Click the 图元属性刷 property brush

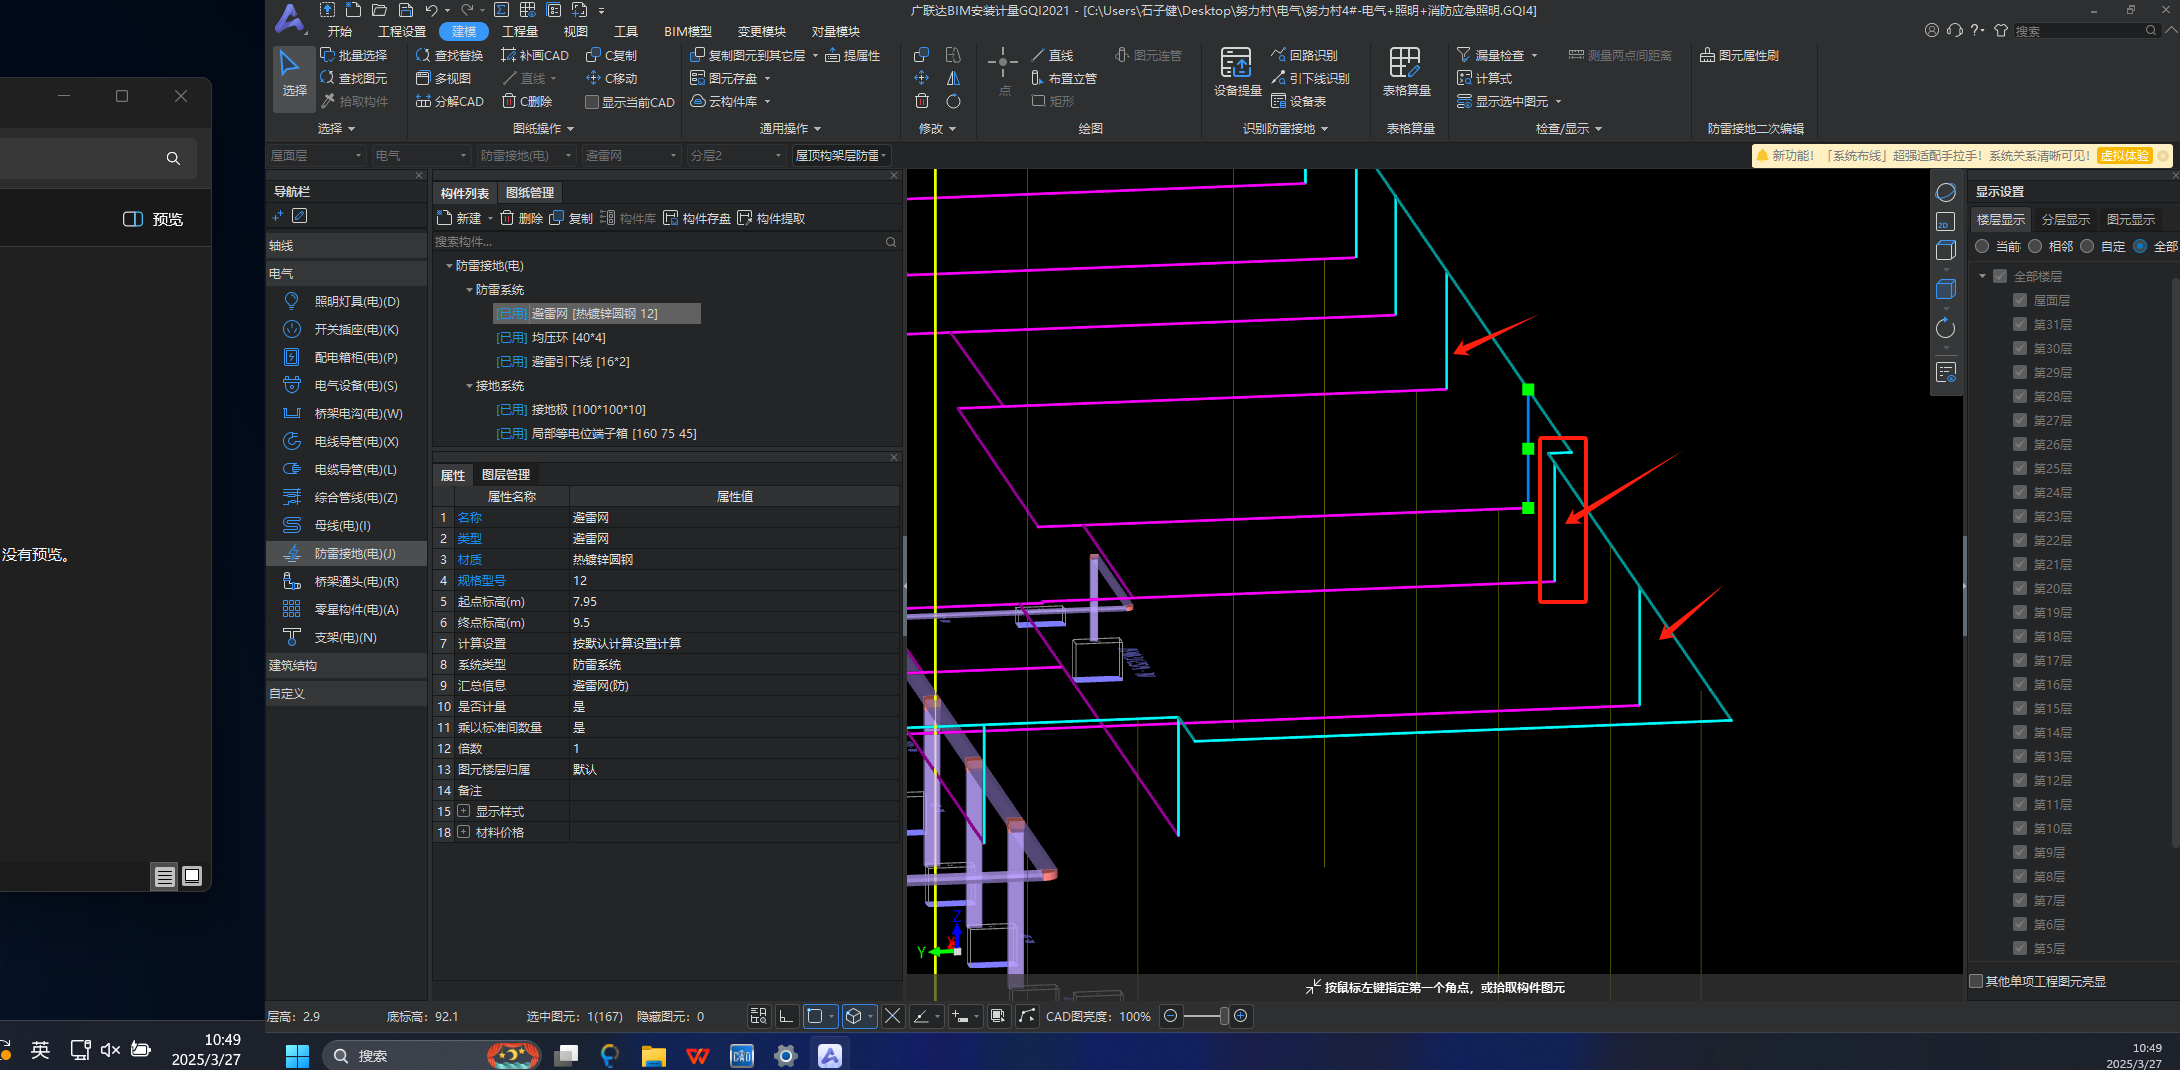click(x=1740, y=55)
